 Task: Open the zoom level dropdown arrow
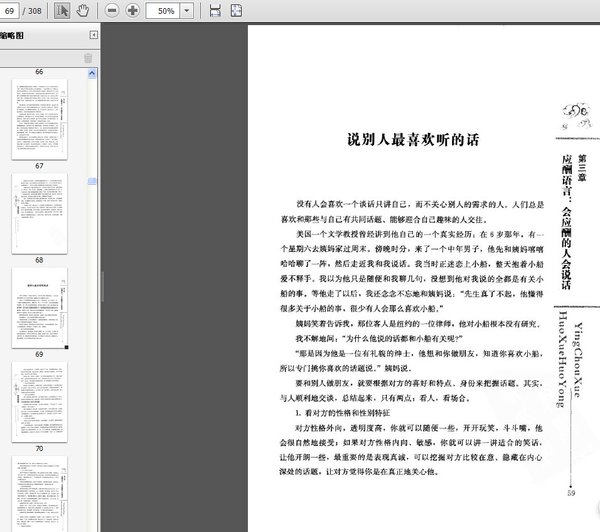point(187,11)
